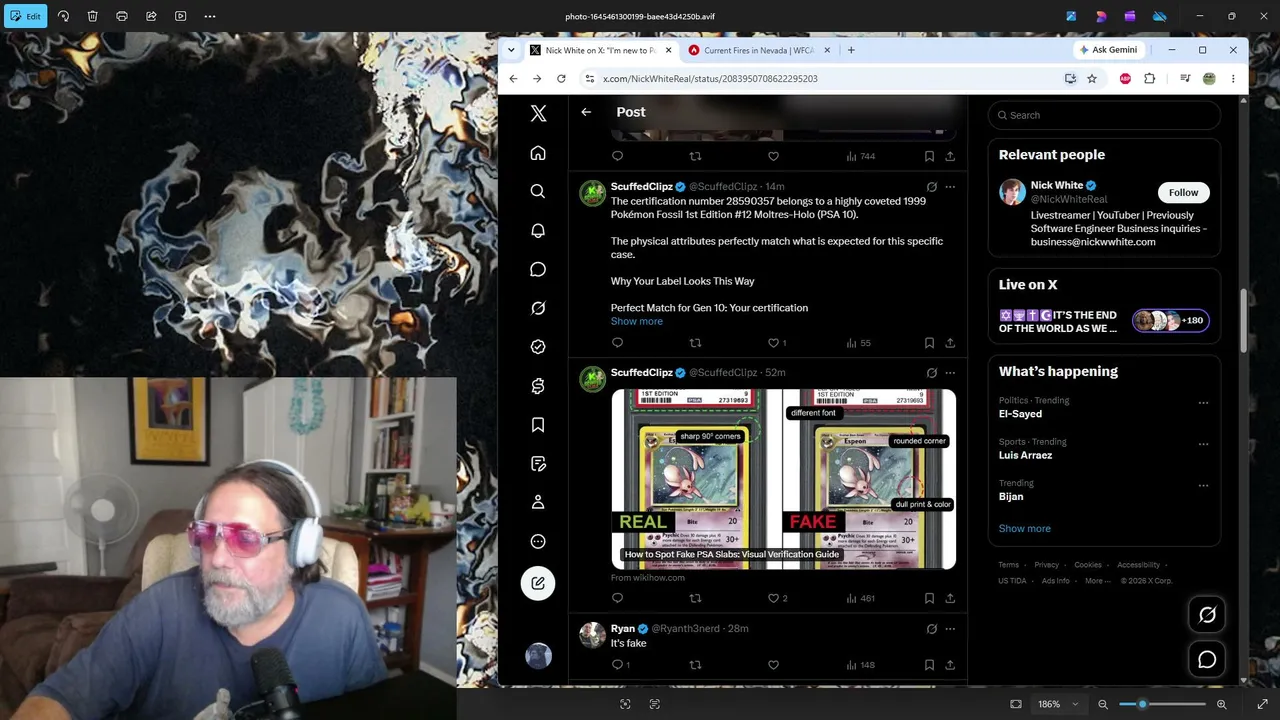
Task: Compose a new post button
Action: 538,583
